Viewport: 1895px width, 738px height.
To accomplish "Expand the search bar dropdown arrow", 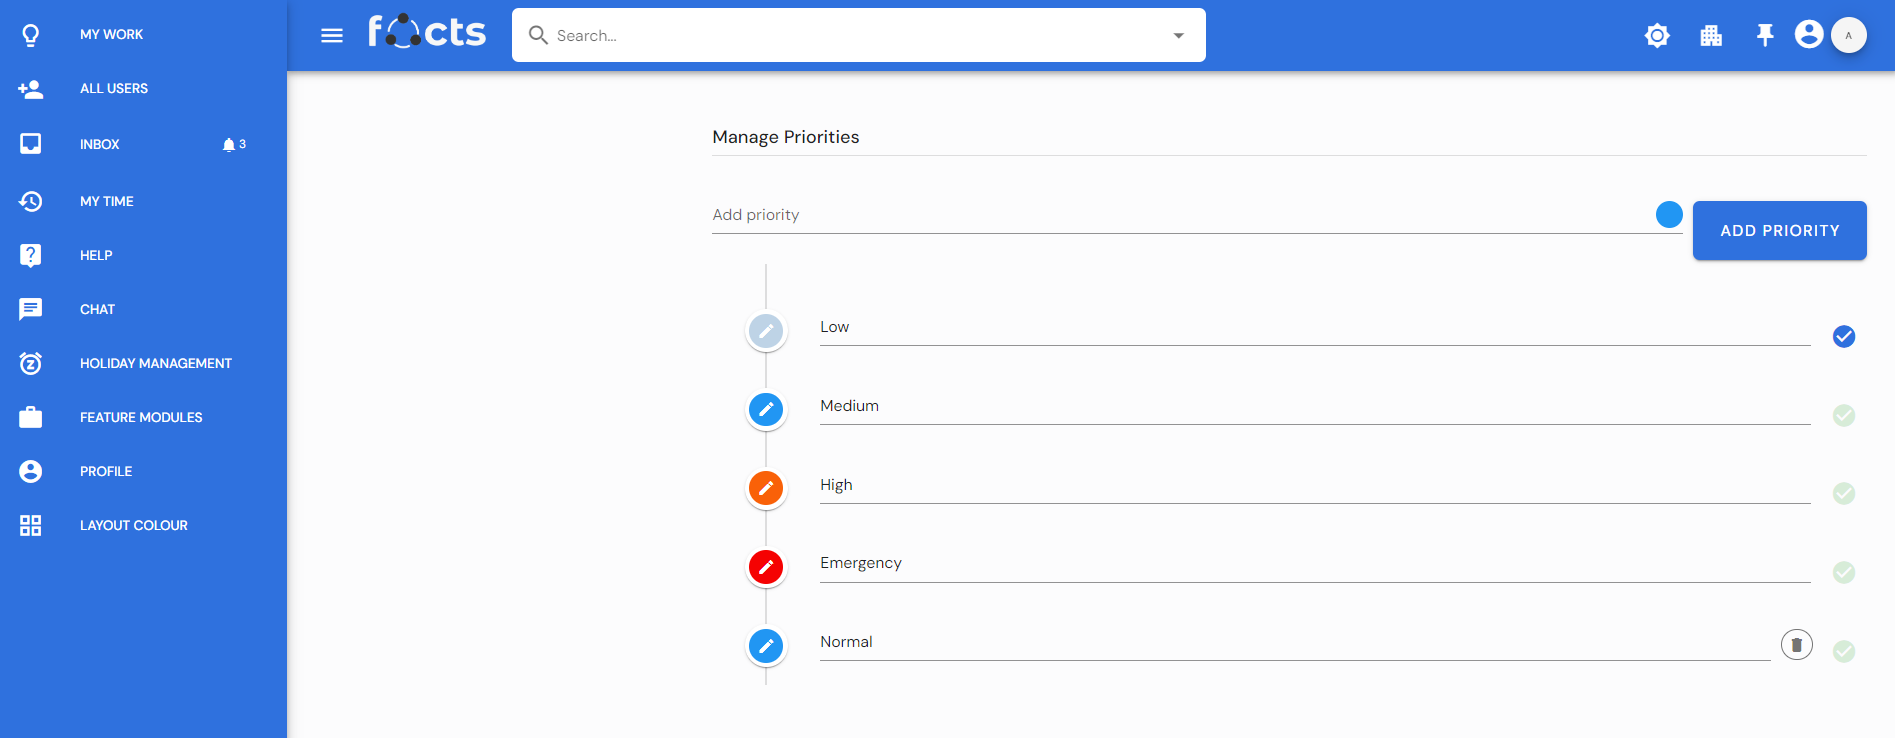I will coord(1179,36).
